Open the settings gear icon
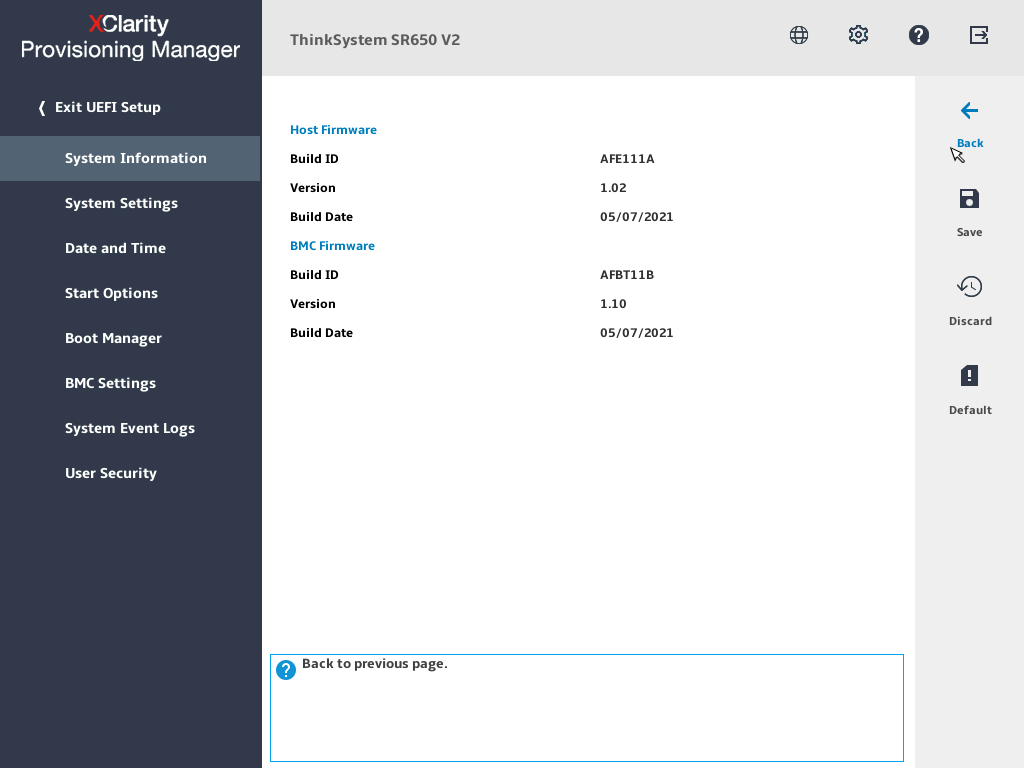The height and width of the screenshot is (768, 1024). [858, 35]
